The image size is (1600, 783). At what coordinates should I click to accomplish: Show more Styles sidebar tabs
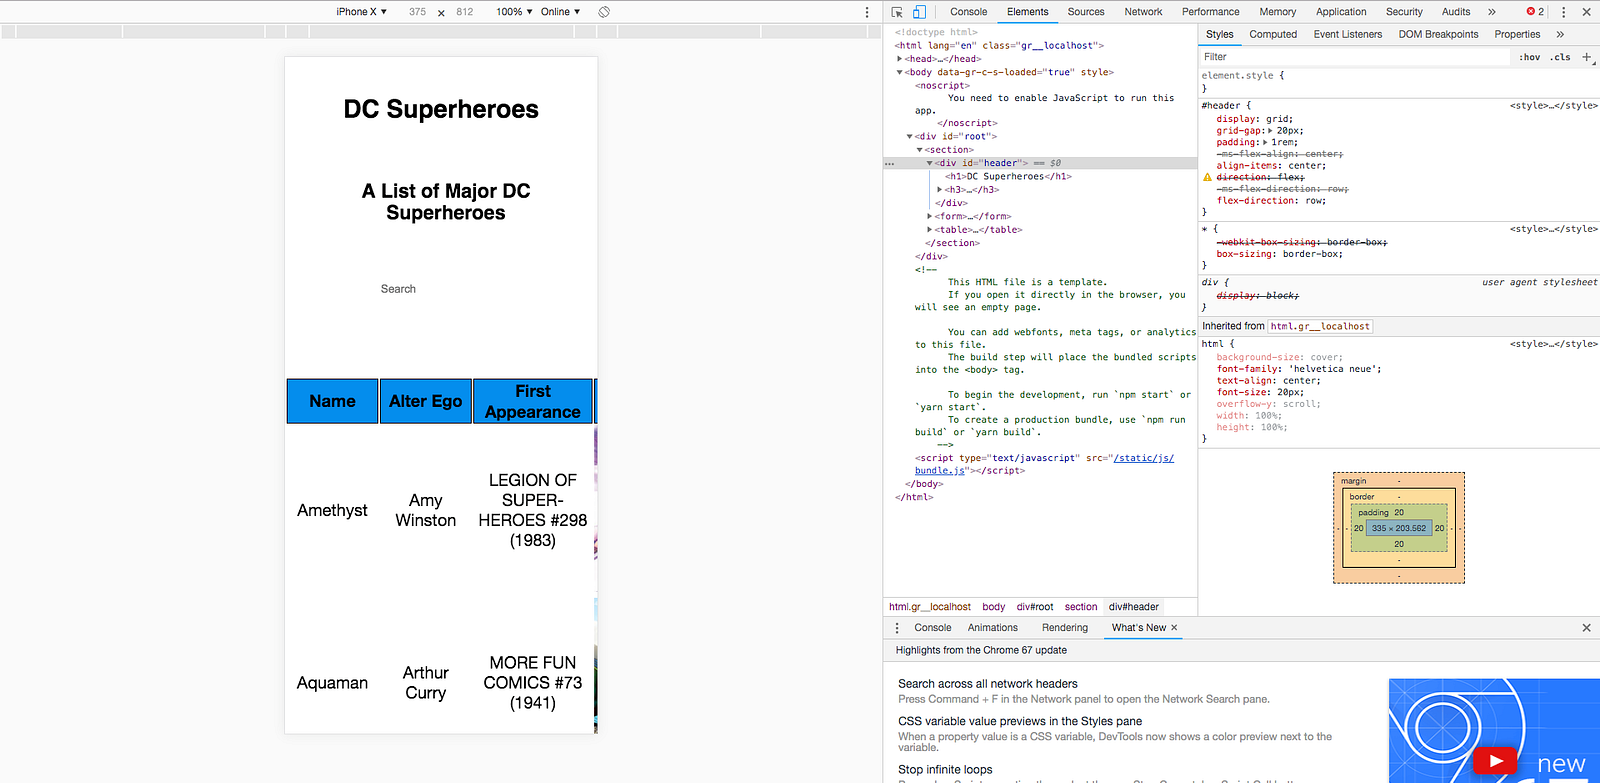point(1560,34)
